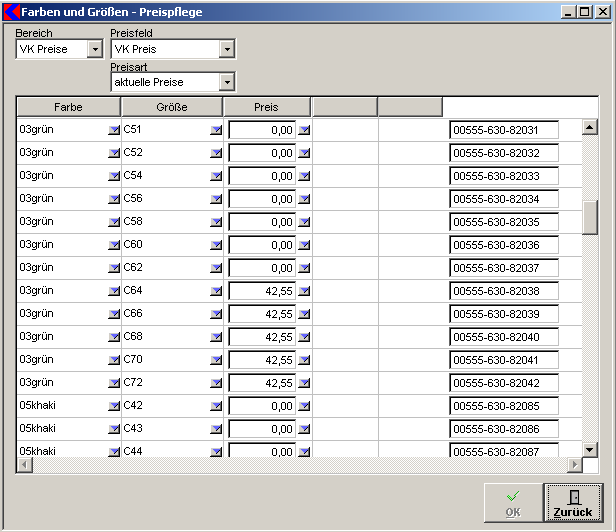The image size is (616, 532).
Task: Open Größe picker icon for row C66
Action: [x=216, y=314]
